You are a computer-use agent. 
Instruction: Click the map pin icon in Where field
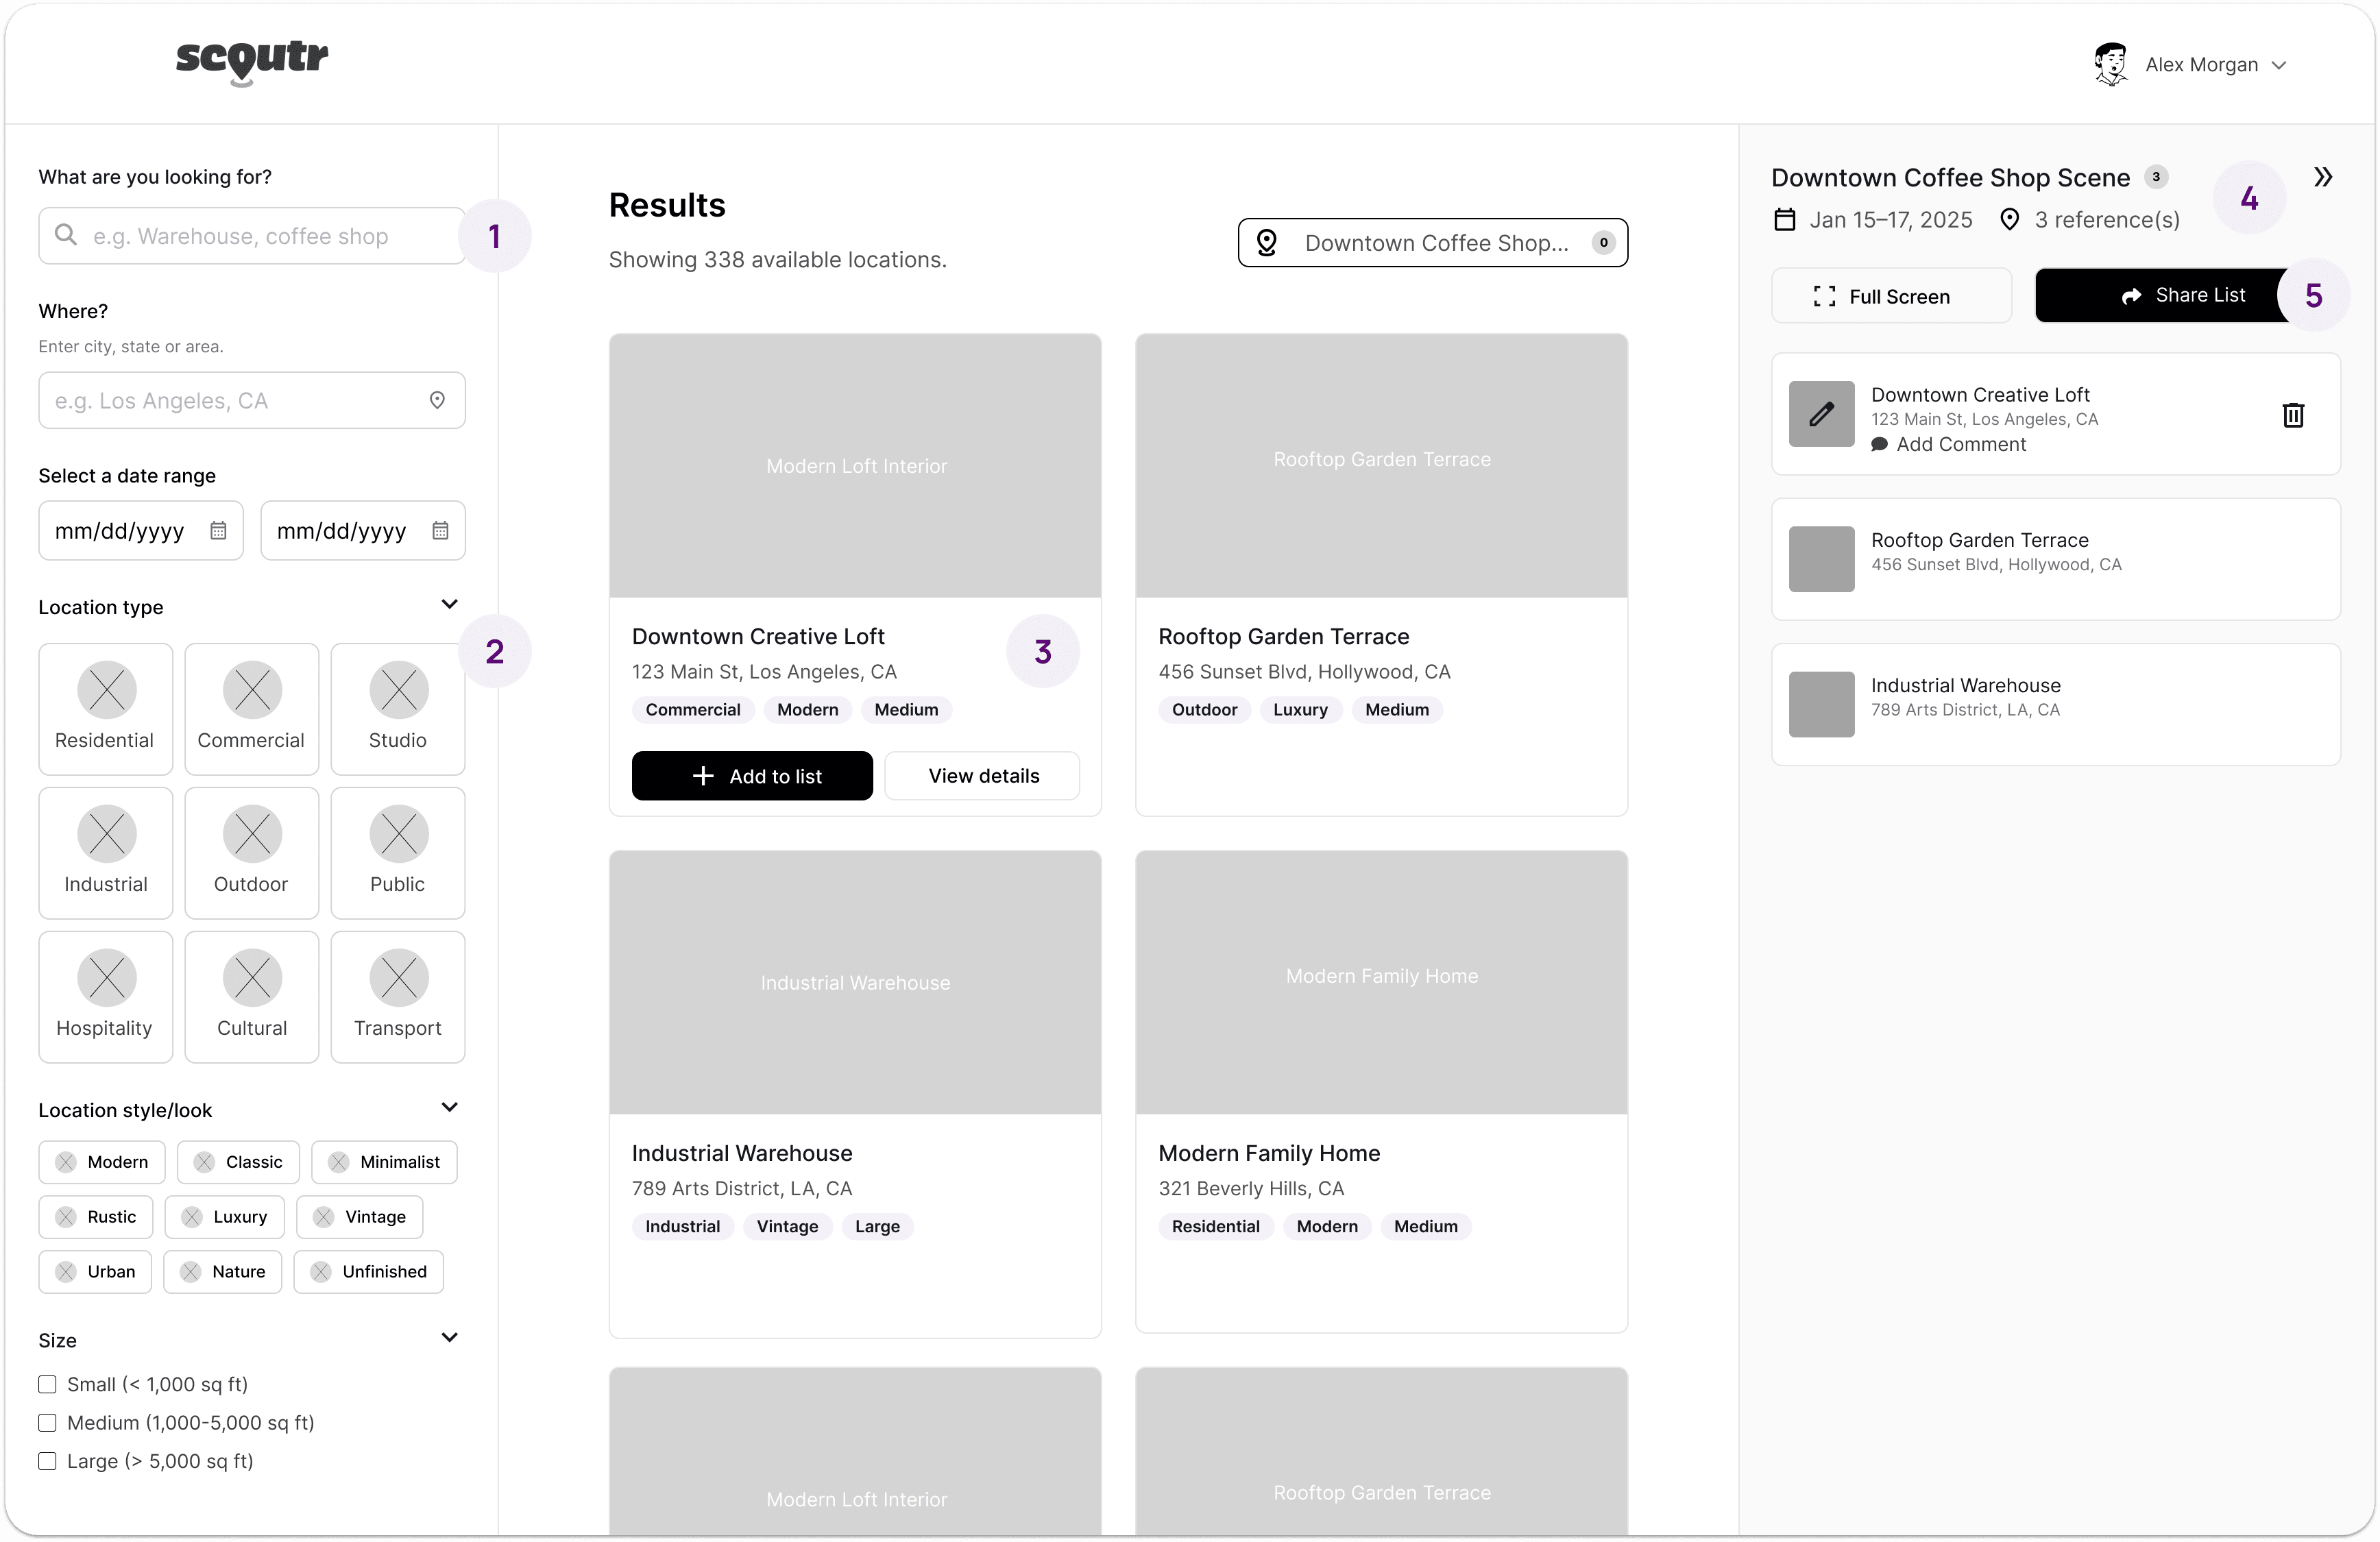click(437, 400)
